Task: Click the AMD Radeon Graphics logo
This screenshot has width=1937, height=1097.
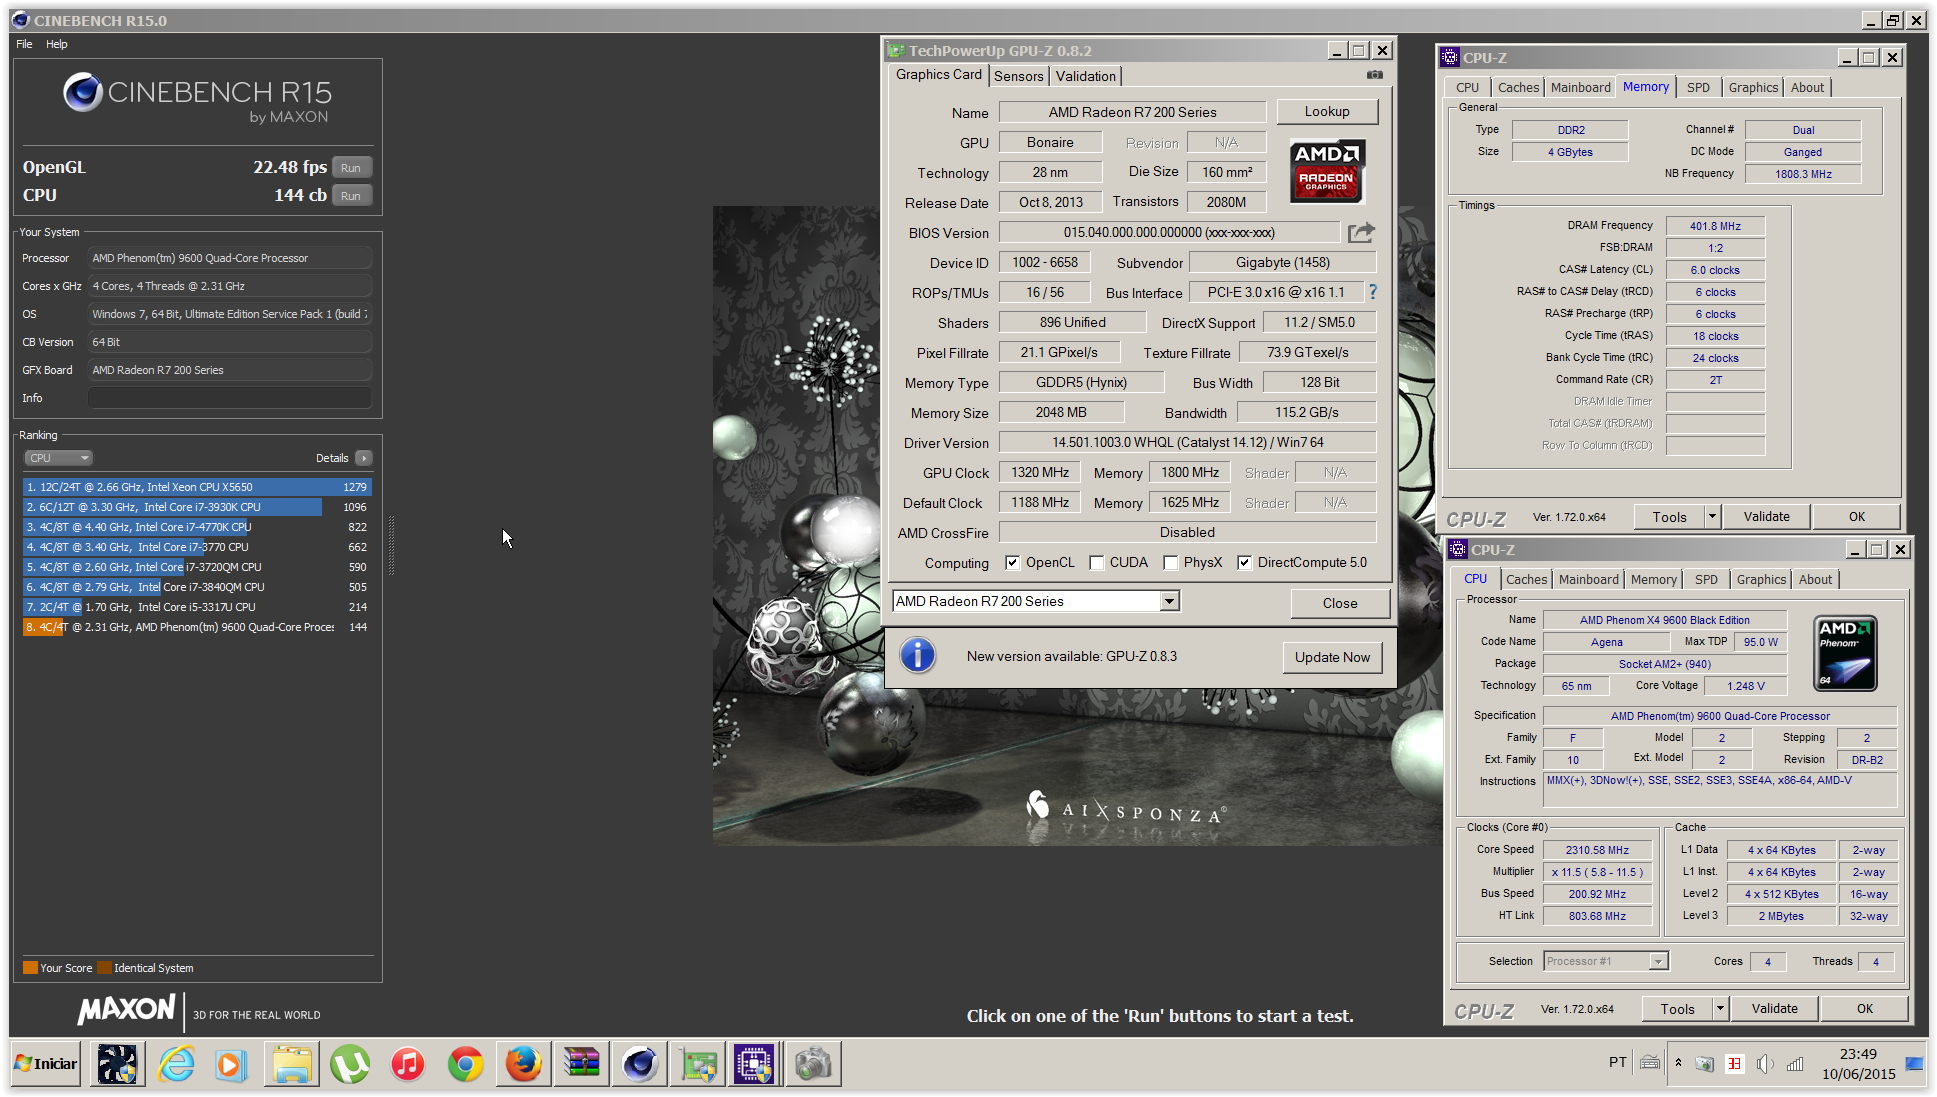Action: [1326, 170]
